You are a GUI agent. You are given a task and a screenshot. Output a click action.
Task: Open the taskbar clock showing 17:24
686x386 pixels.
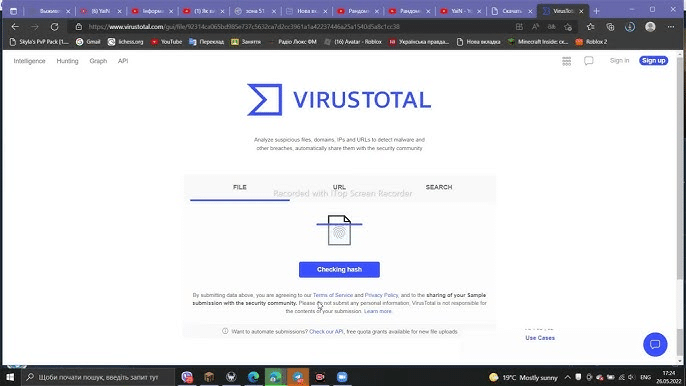tap(669, 377)
